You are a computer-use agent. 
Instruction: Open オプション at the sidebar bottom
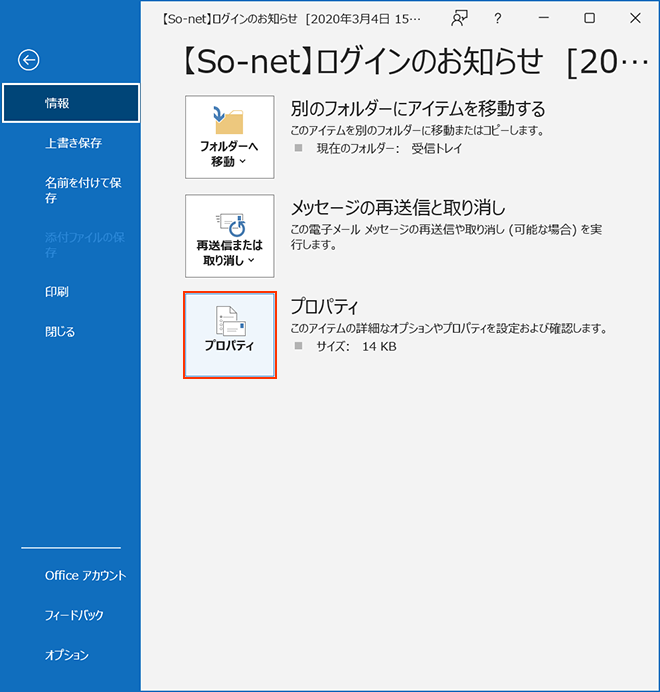pos(67,655)
